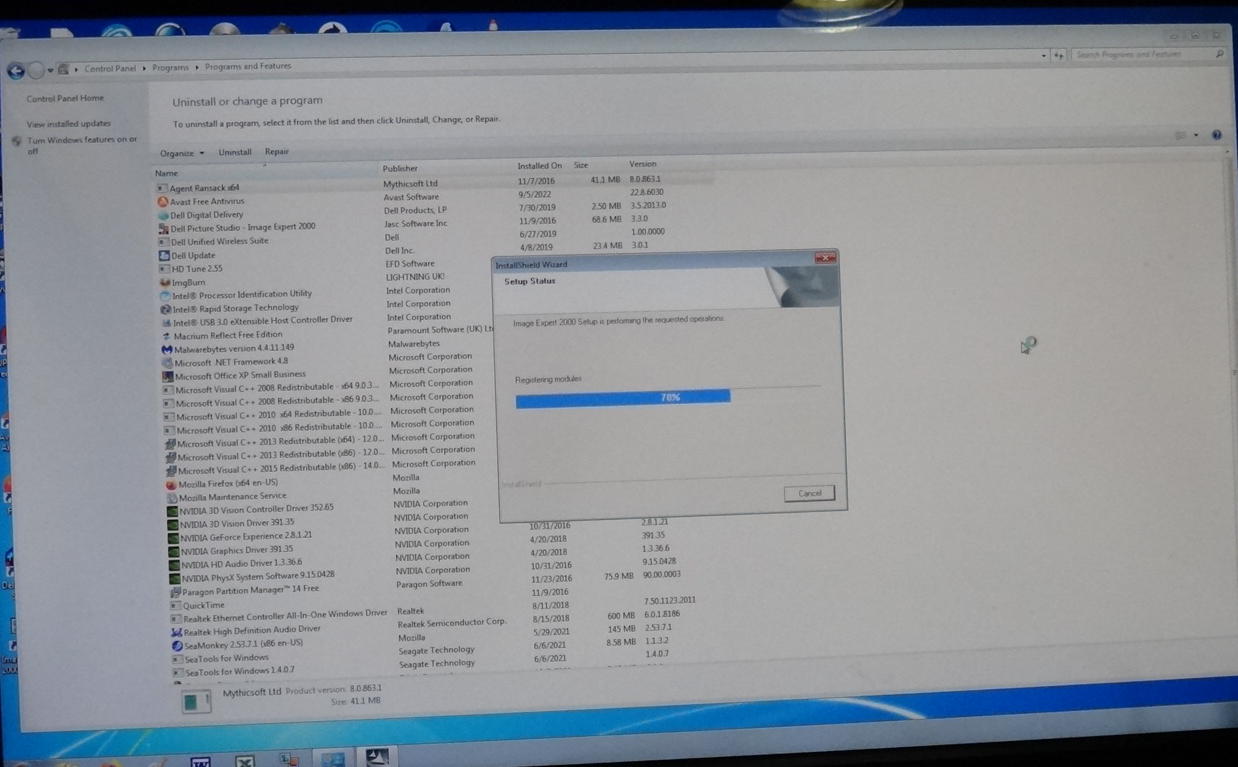This screenshot has height=767, width=1238.
Task: Click Uninstall in the toolbar
Action: click(235, 152)
